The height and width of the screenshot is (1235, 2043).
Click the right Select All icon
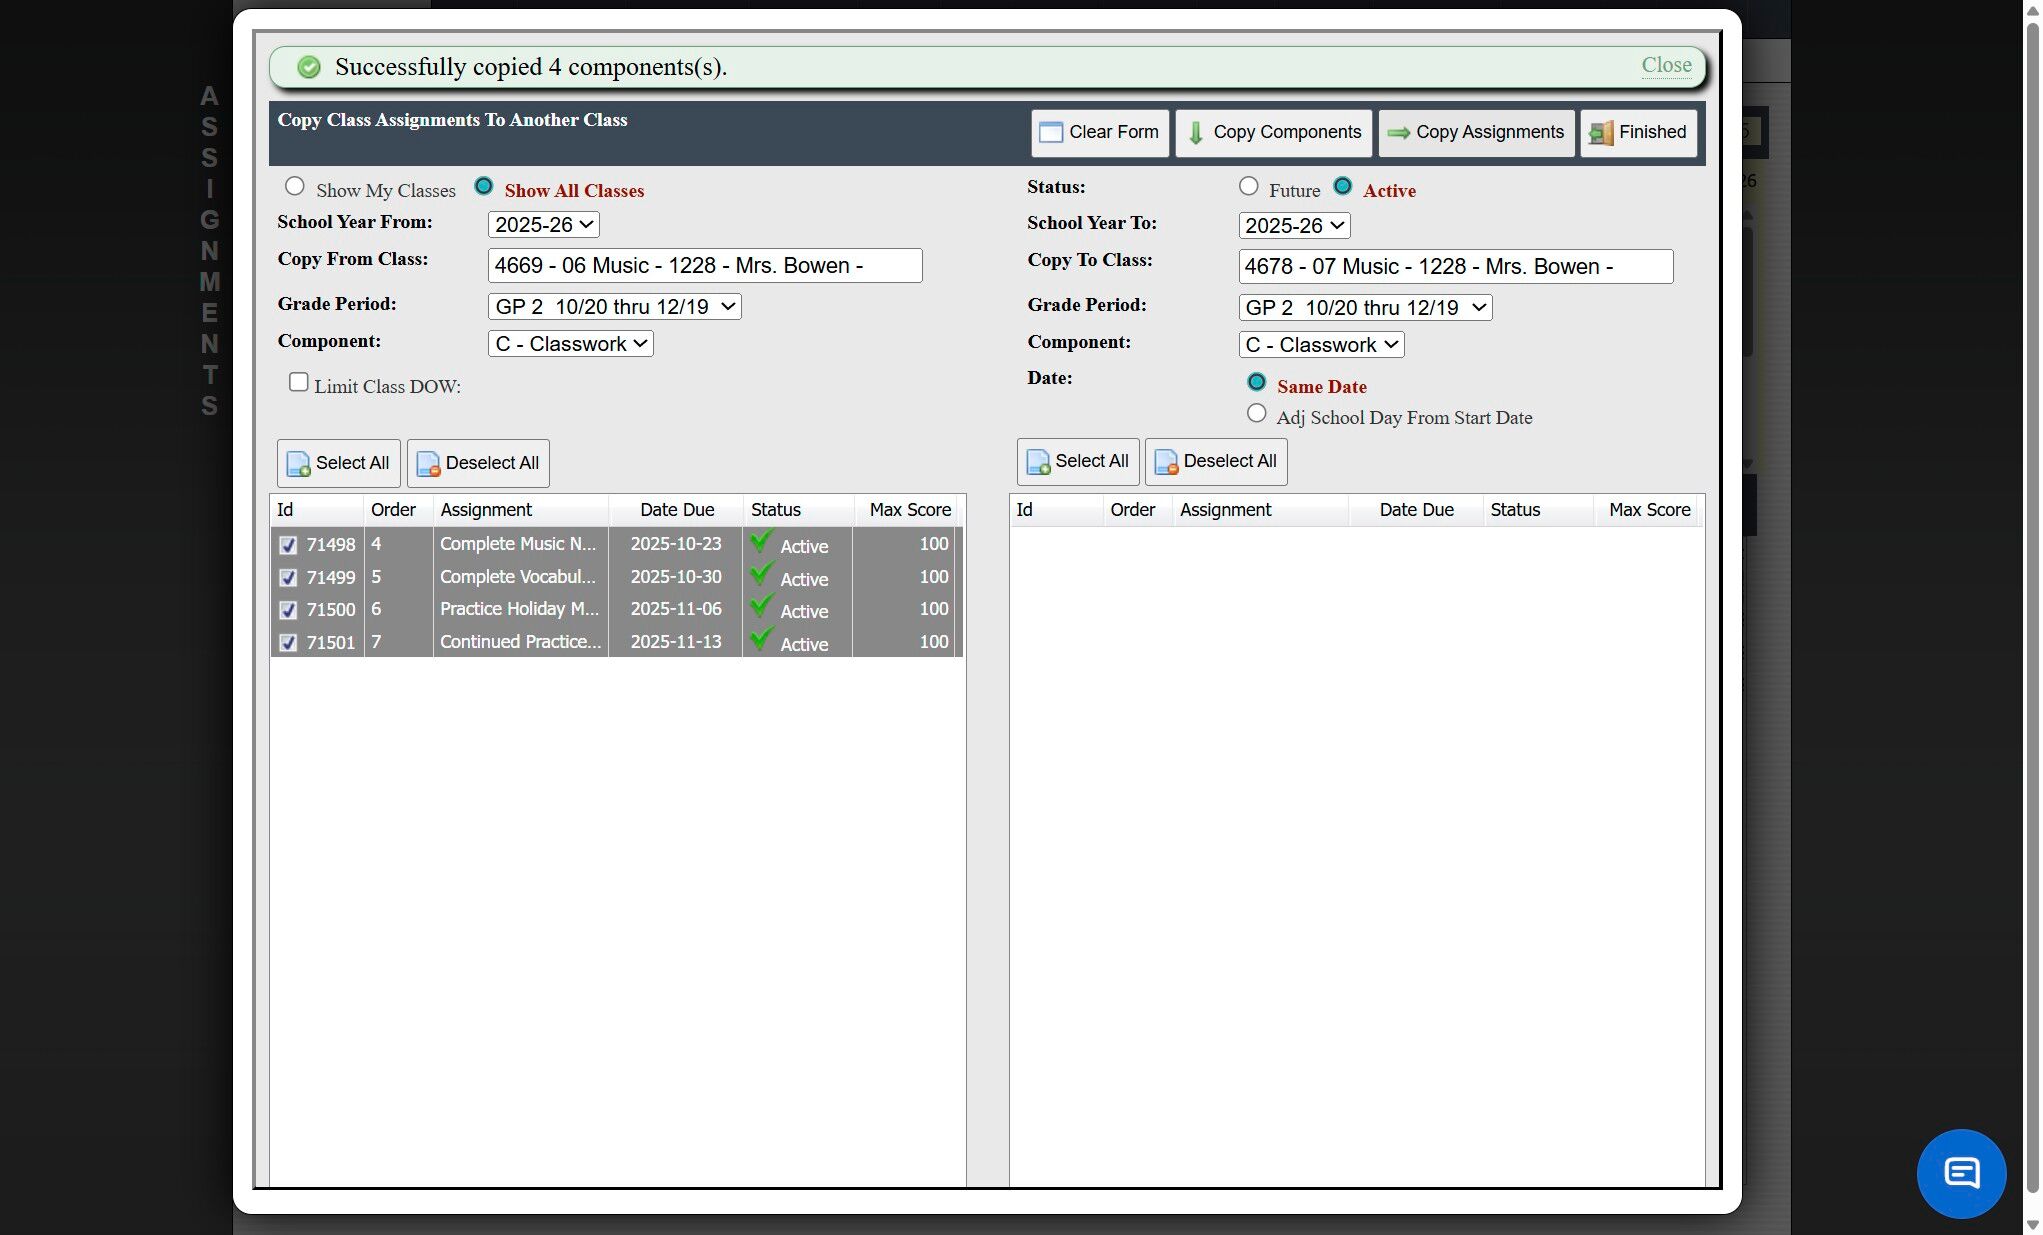(1038, 462)
